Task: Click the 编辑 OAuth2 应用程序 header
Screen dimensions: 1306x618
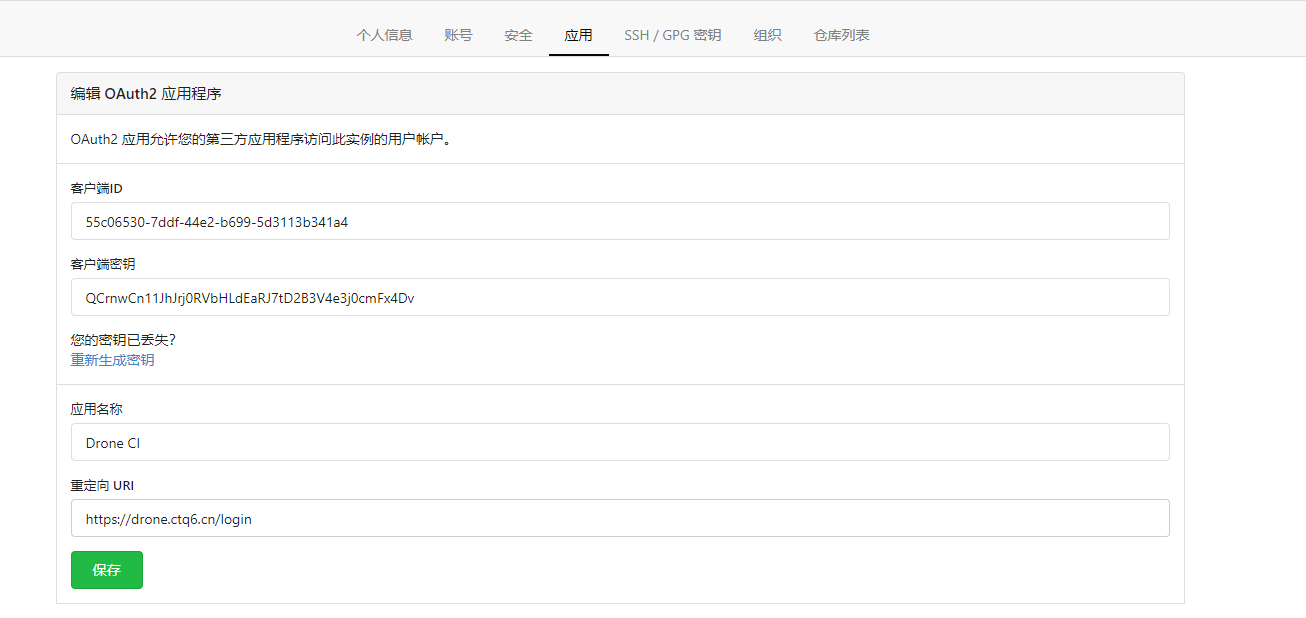Action: pos(146,94)
